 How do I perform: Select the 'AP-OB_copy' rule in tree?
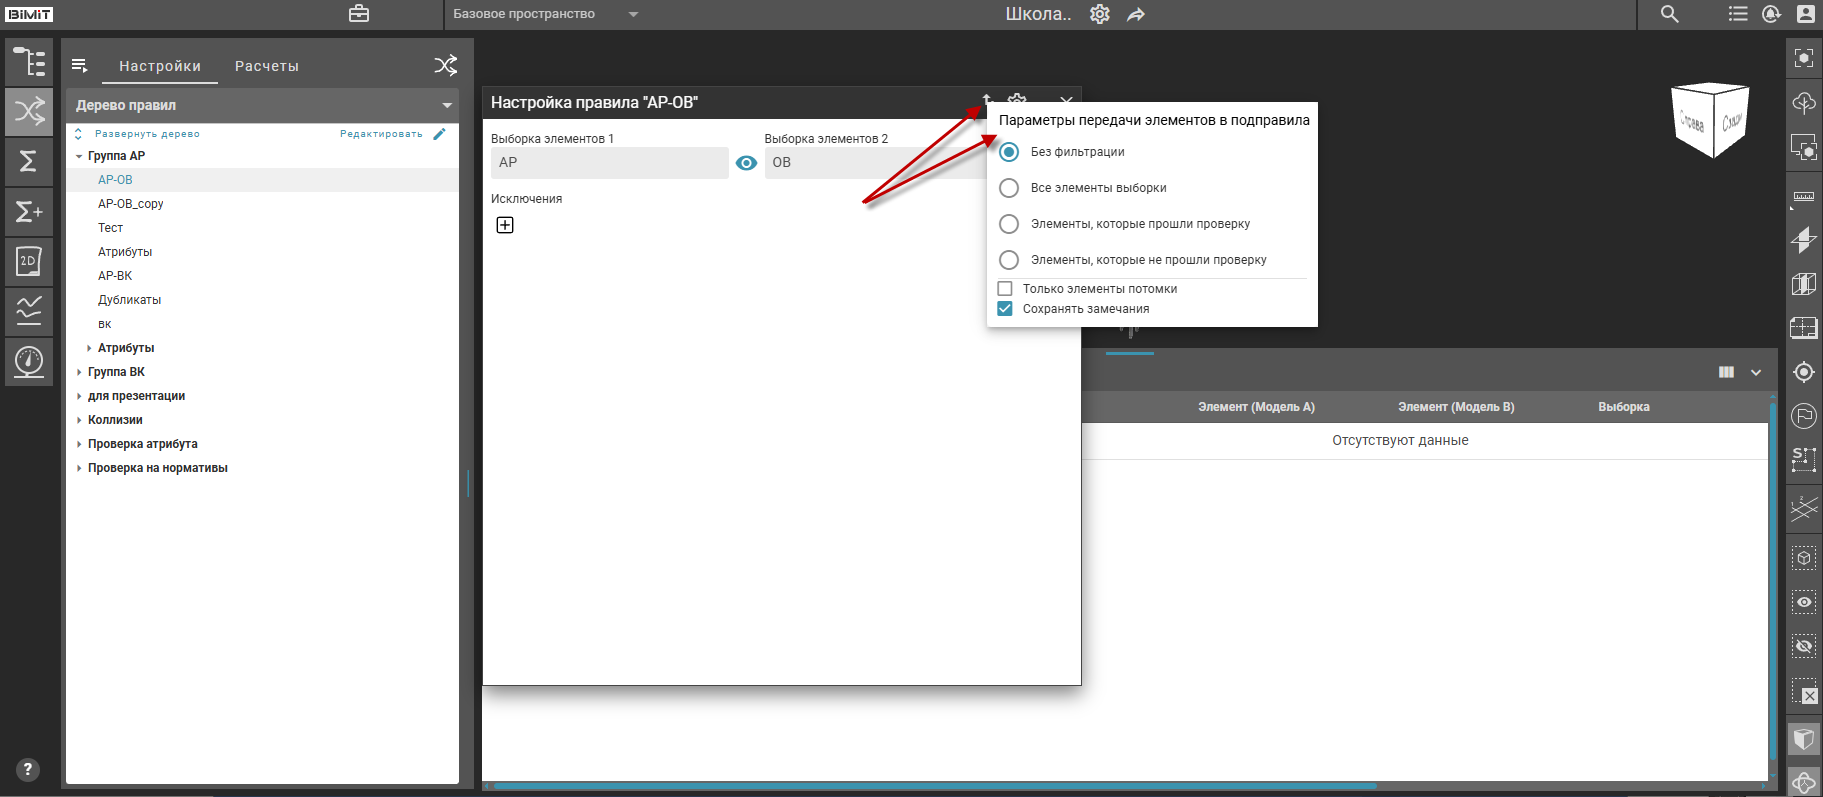130,204
